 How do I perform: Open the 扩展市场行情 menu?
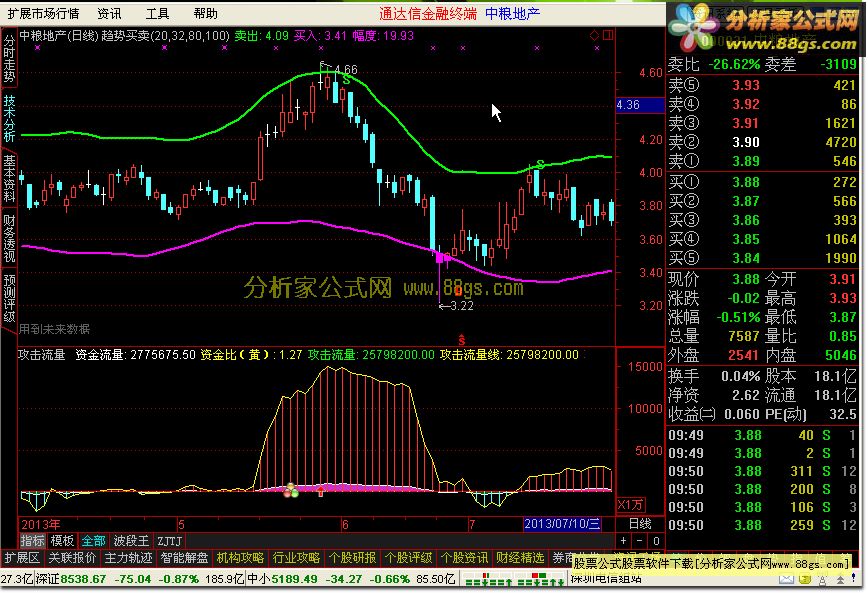tap(43, 13)
